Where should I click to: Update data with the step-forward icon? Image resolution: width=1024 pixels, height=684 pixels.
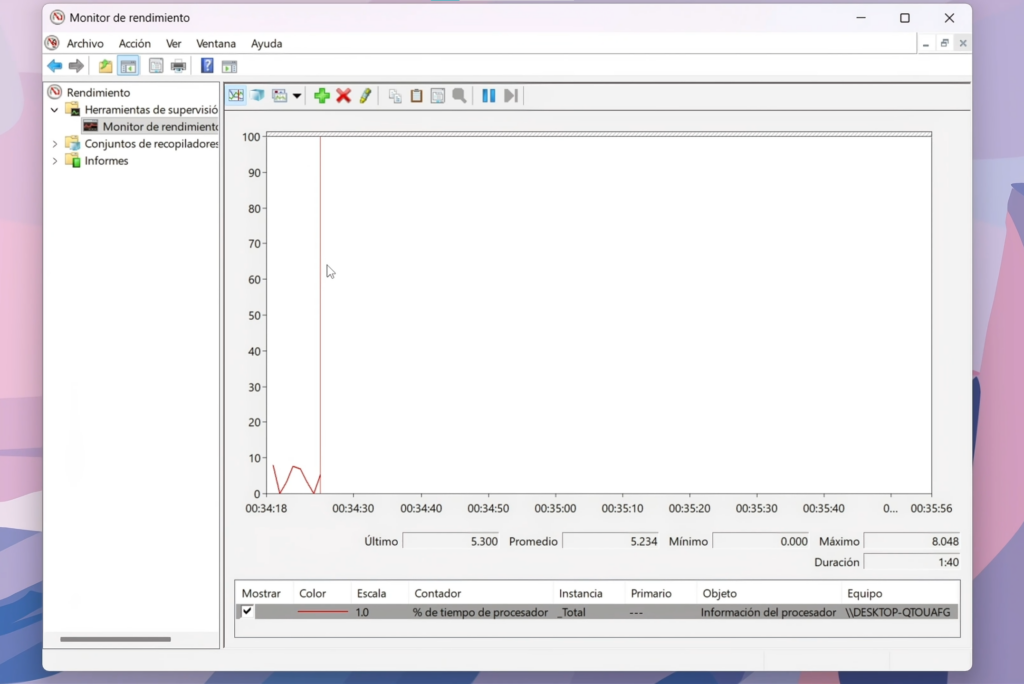511,95
